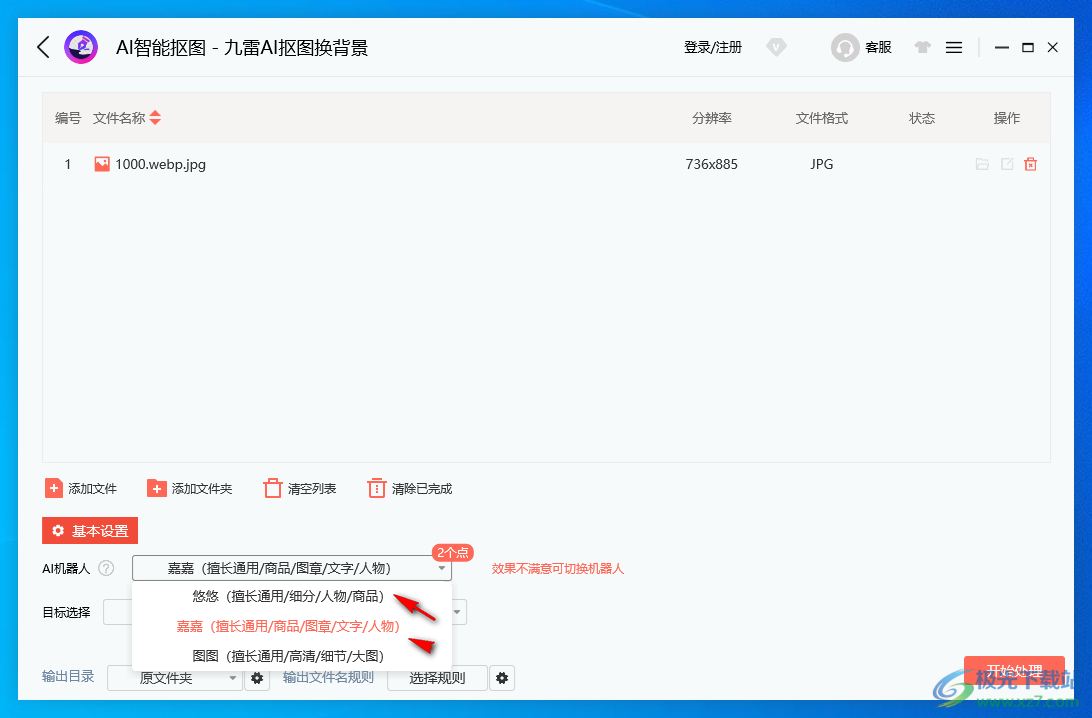The width and height of the screenshot is (1092, 718).
Task: Close the application window
Action: pos(1053,47)
